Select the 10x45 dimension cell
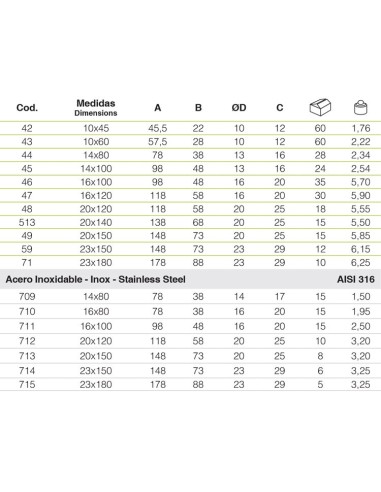This screenshot has height=492, width=381. (96, 128)
